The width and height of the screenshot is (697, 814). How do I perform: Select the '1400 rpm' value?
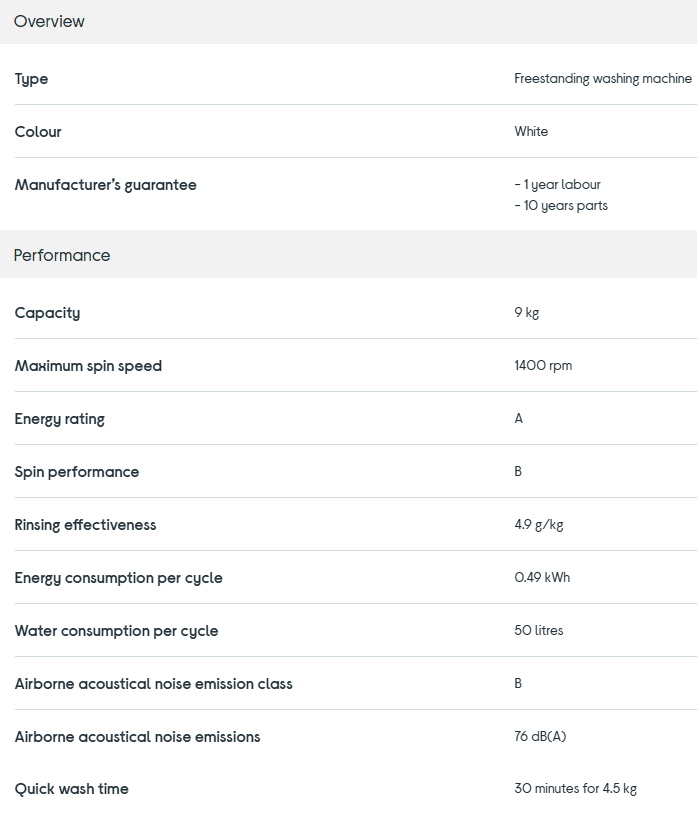tap(543, 366)
